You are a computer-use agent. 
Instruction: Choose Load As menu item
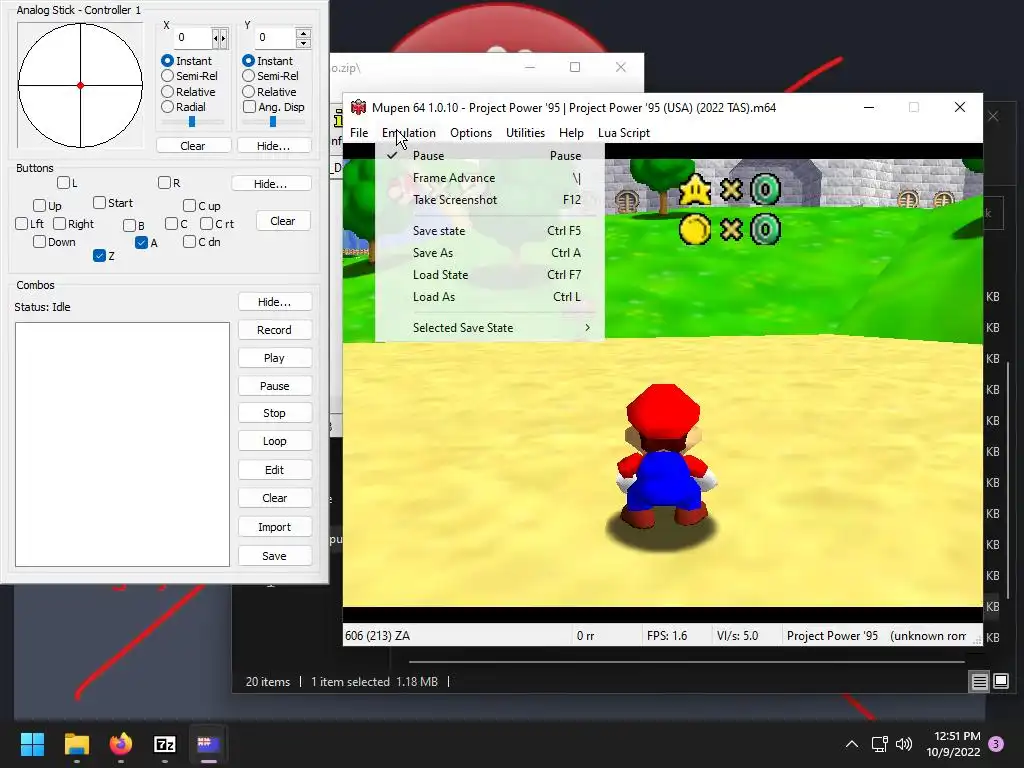click(490, 296)
